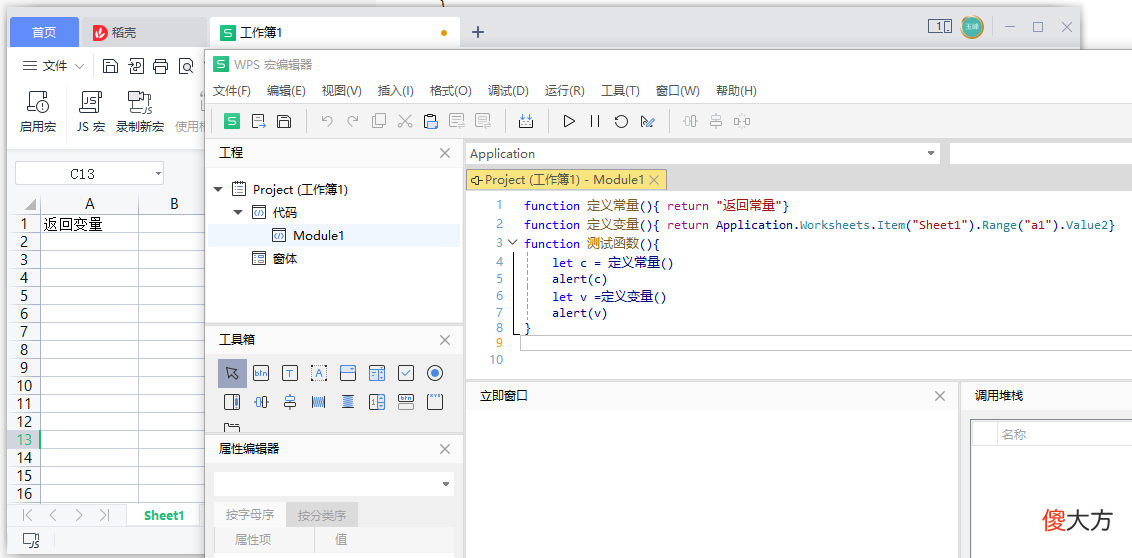Pick the radio button control in toolbox

(x=435, y=373)
